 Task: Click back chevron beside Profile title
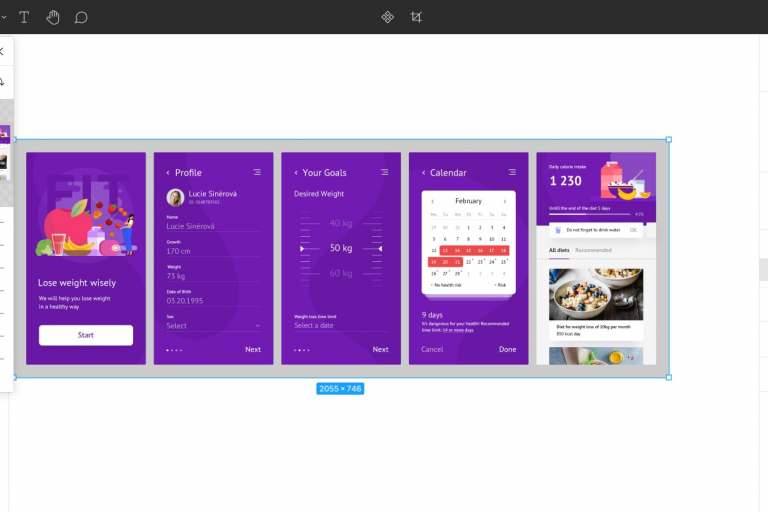[168, 172]
